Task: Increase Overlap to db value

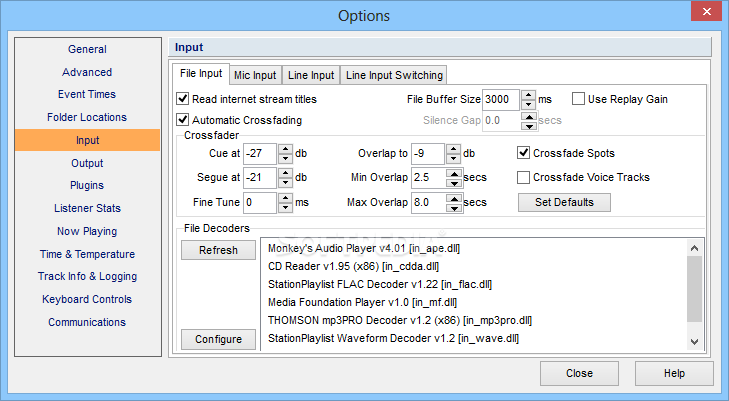Action: coord(453,149)
